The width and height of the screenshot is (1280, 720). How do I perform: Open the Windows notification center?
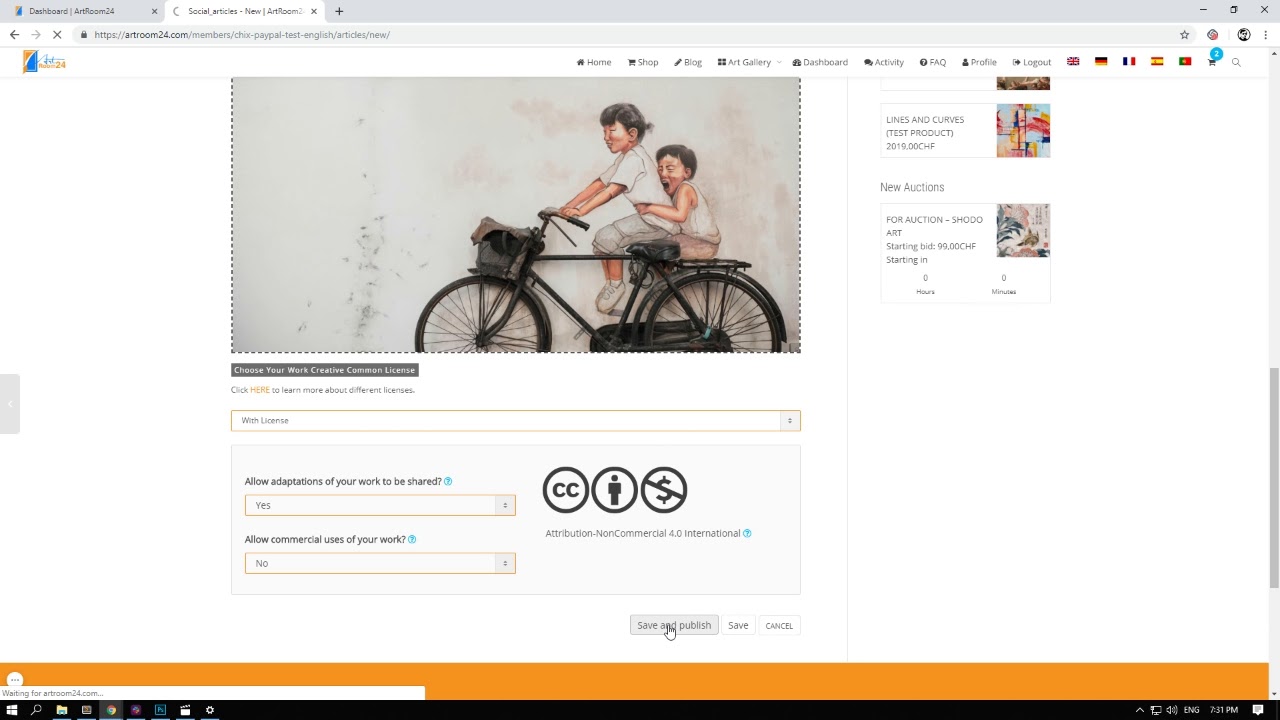(x=1258, y=710)
